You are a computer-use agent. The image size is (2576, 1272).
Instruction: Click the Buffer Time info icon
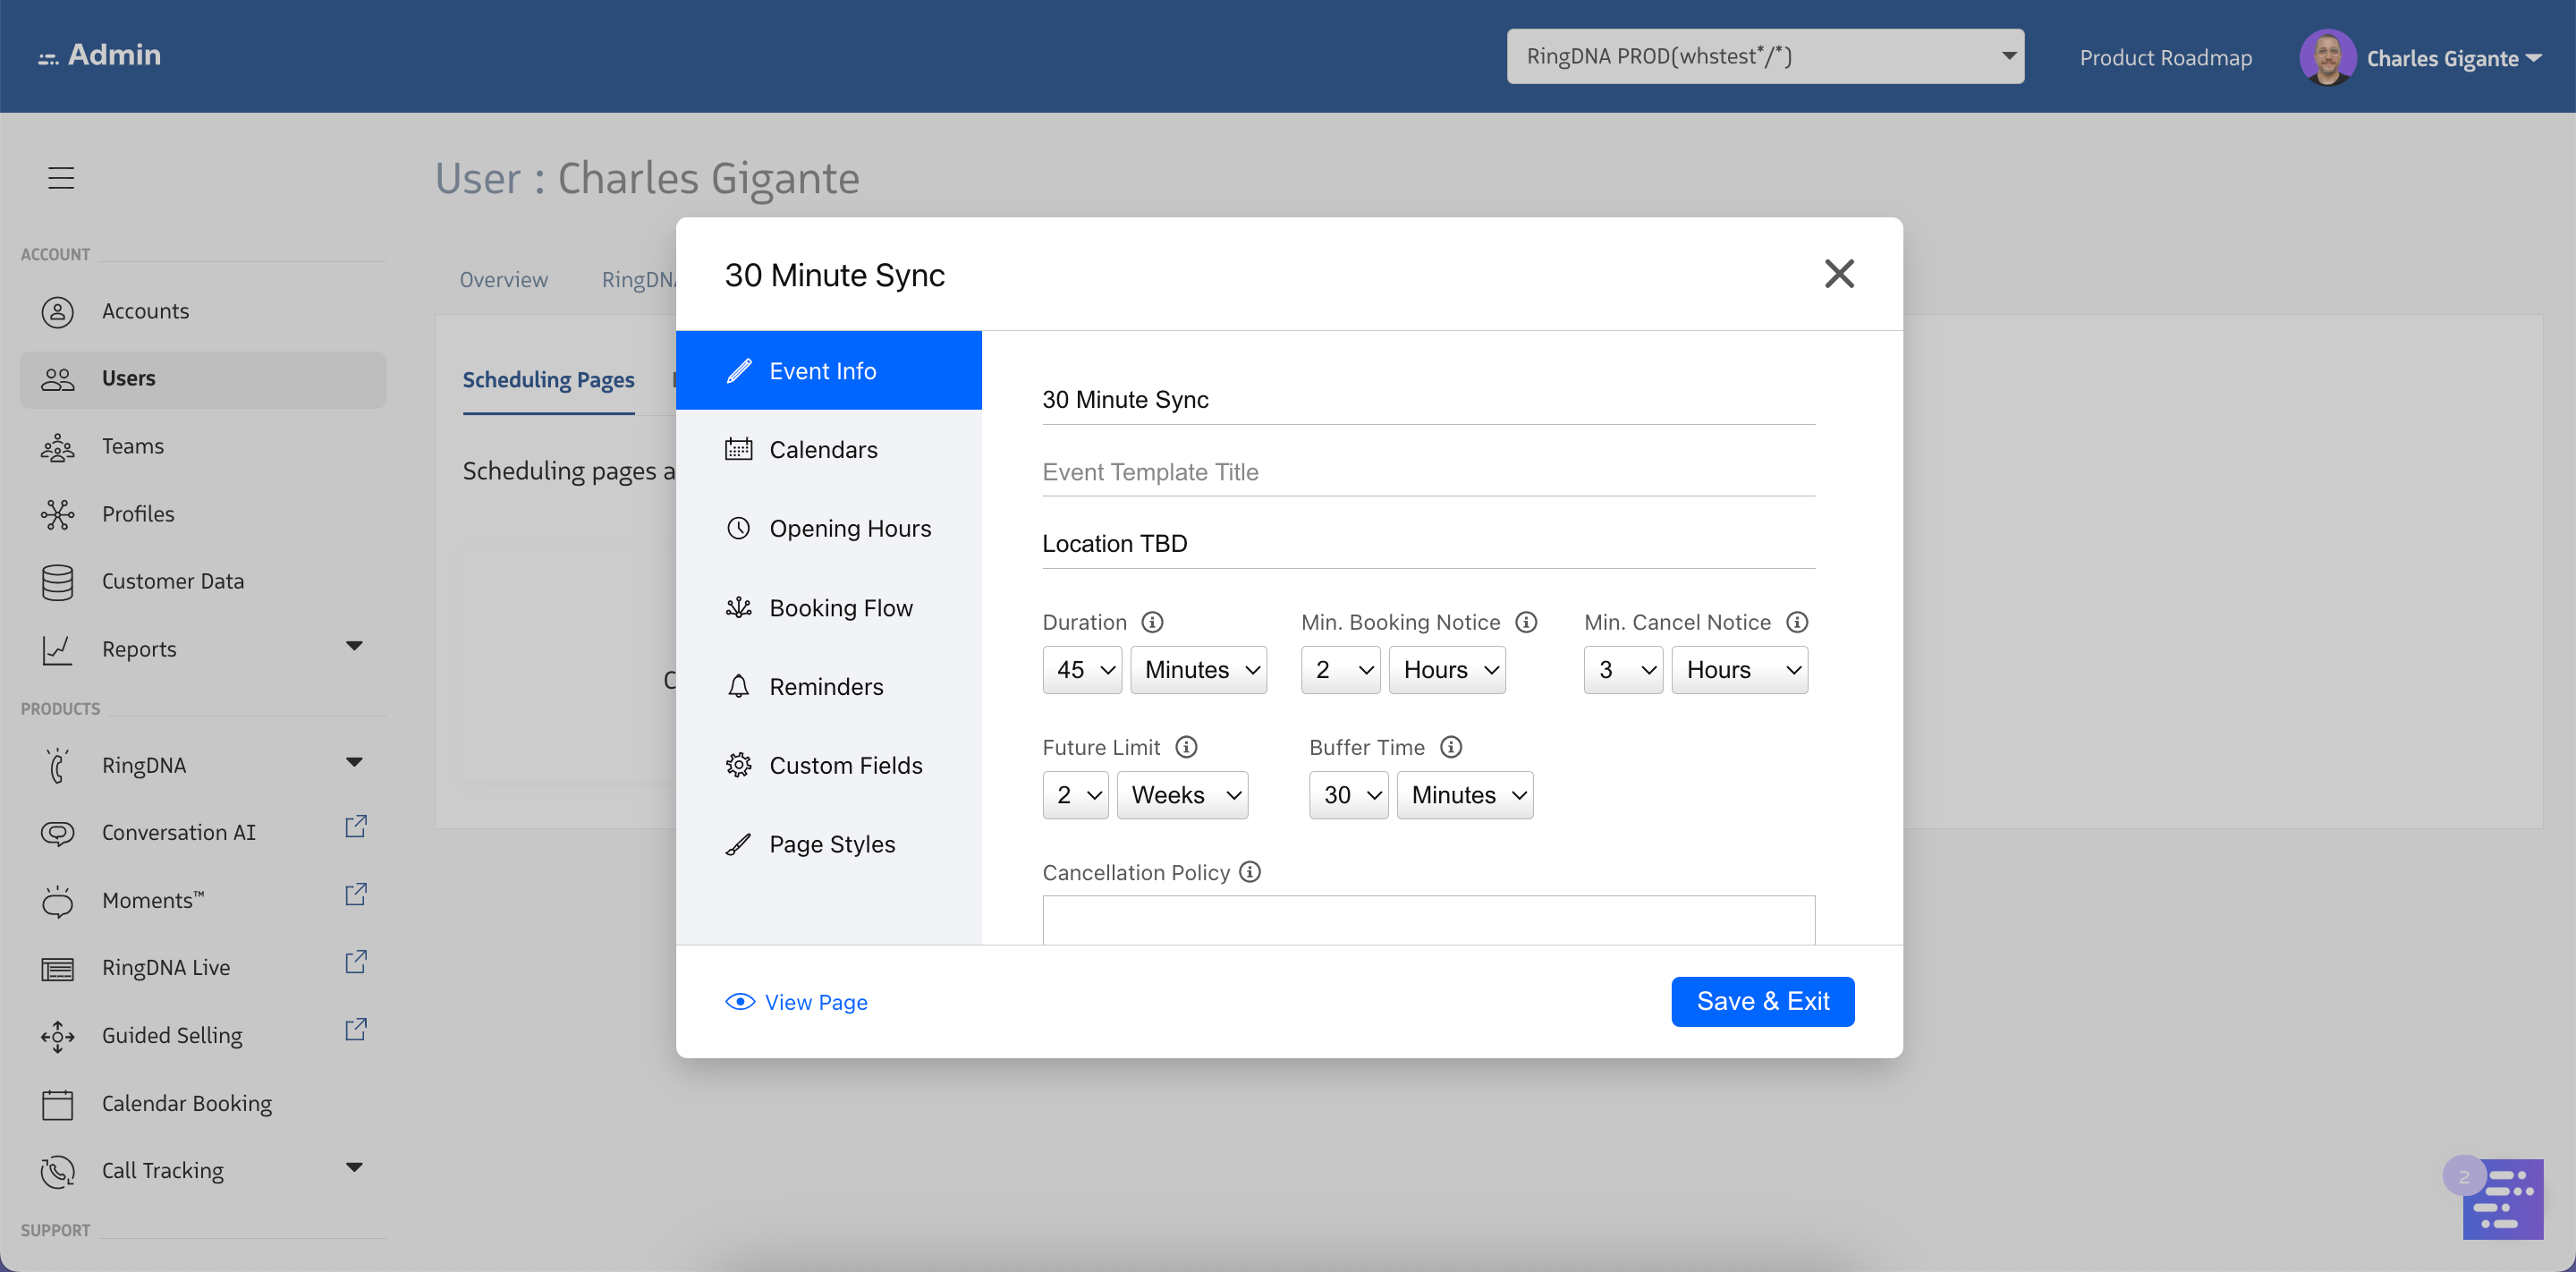tap(1451, 747)
